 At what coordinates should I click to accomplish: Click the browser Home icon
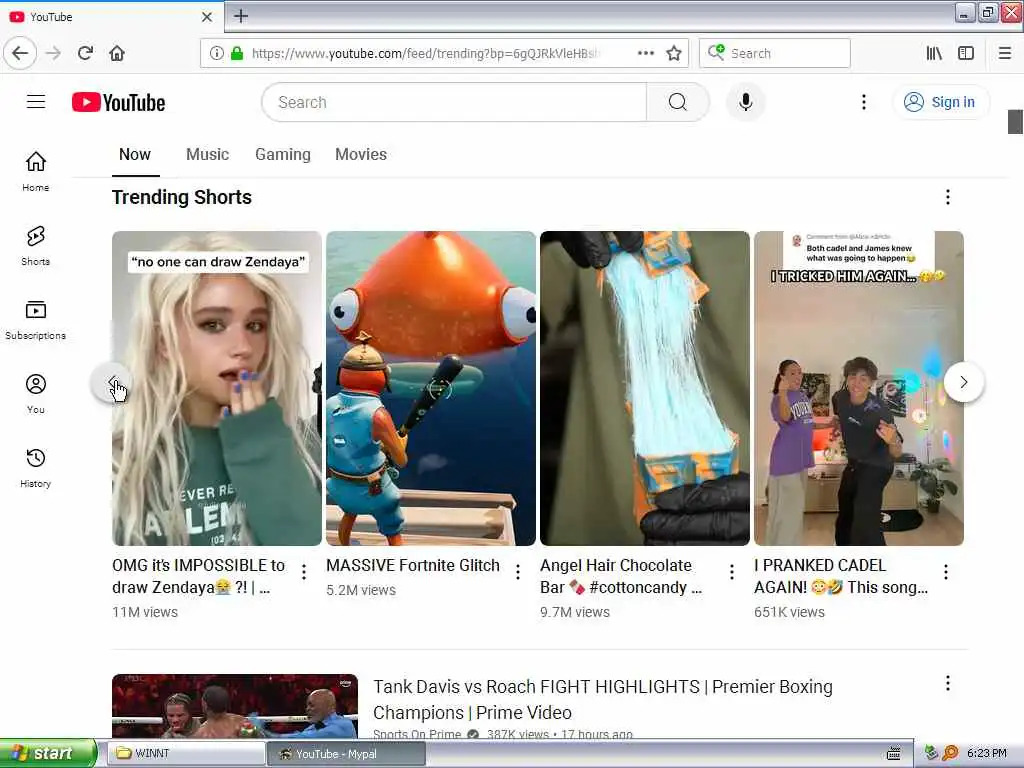pyautogui.click(x=117, y=53)
